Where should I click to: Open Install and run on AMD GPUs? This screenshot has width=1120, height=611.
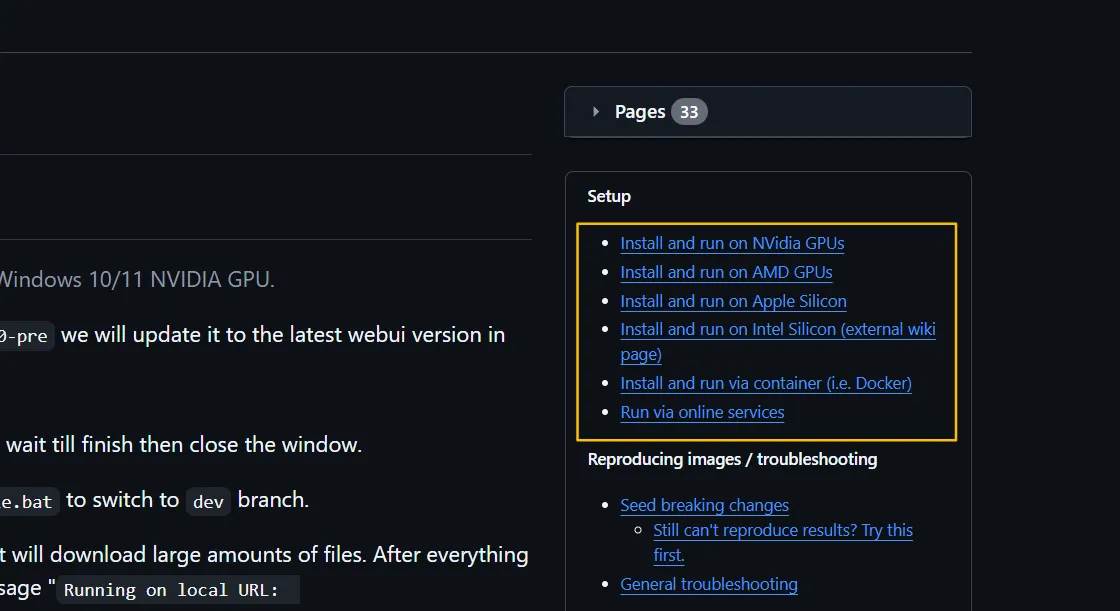[x=726, y=272]
